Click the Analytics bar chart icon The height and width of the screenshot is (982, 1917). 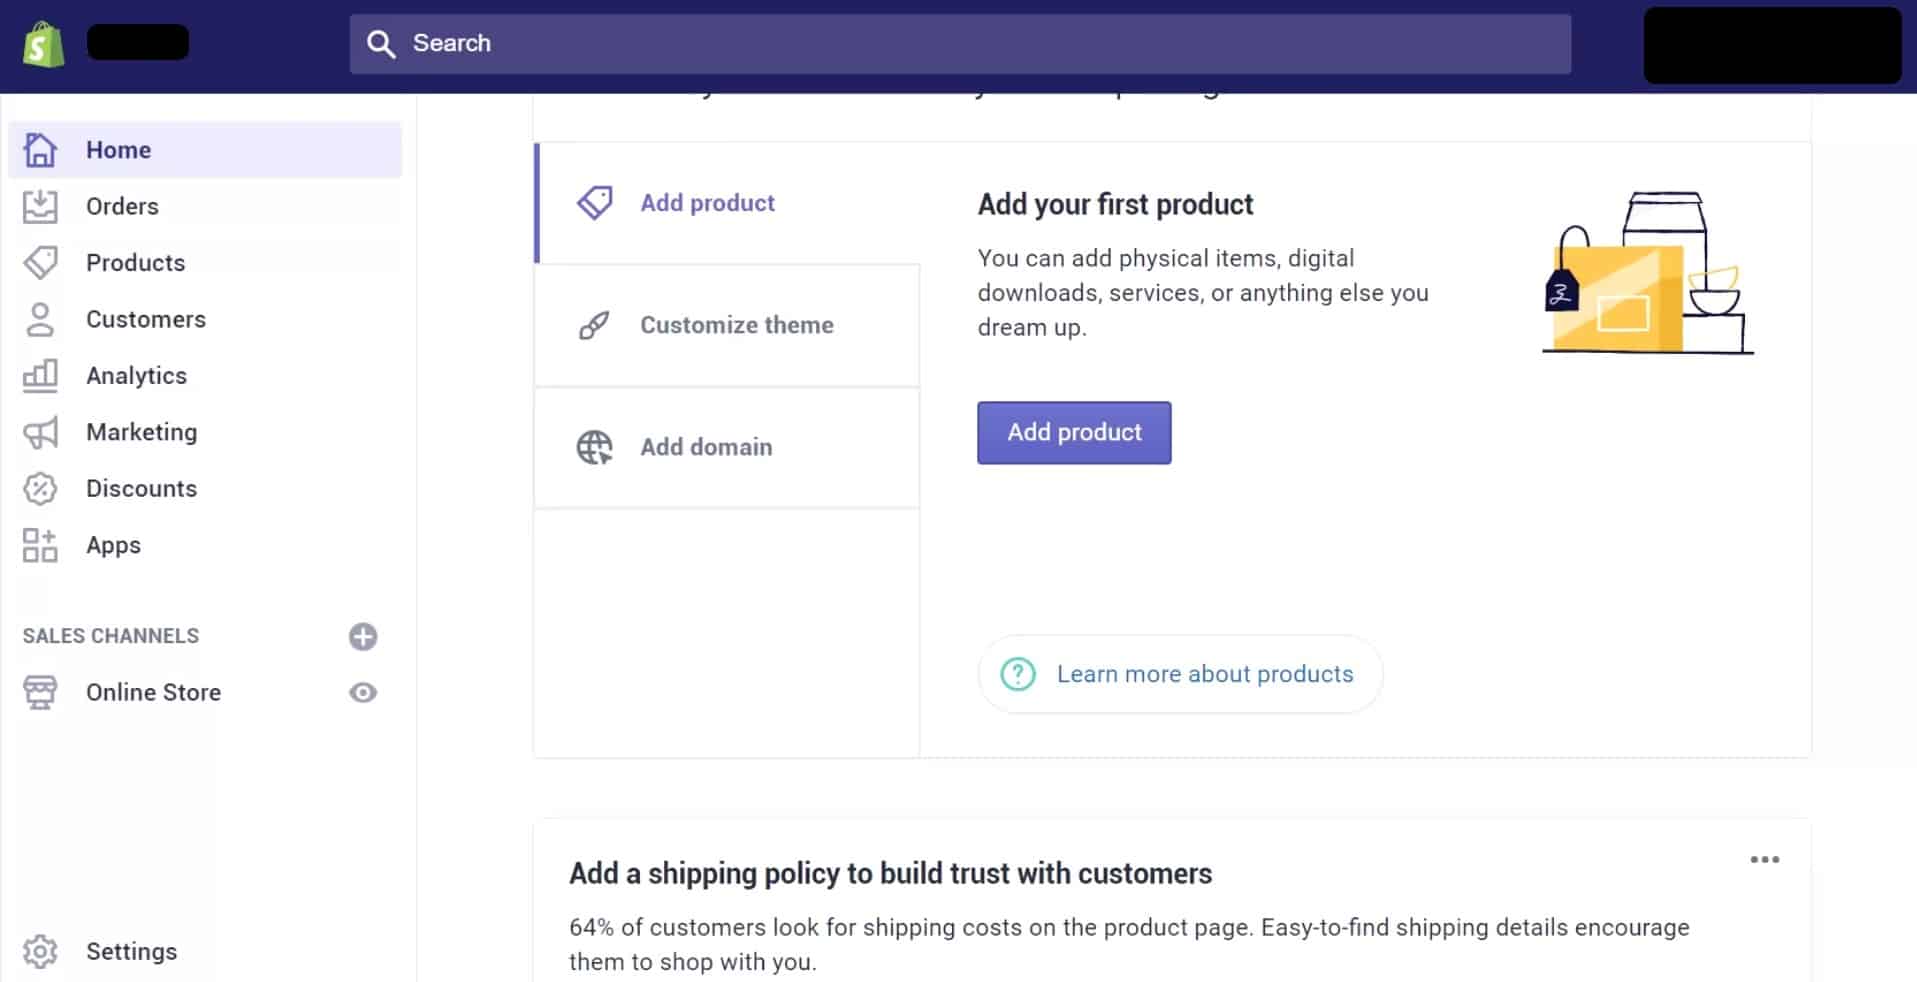coord(40,376)
